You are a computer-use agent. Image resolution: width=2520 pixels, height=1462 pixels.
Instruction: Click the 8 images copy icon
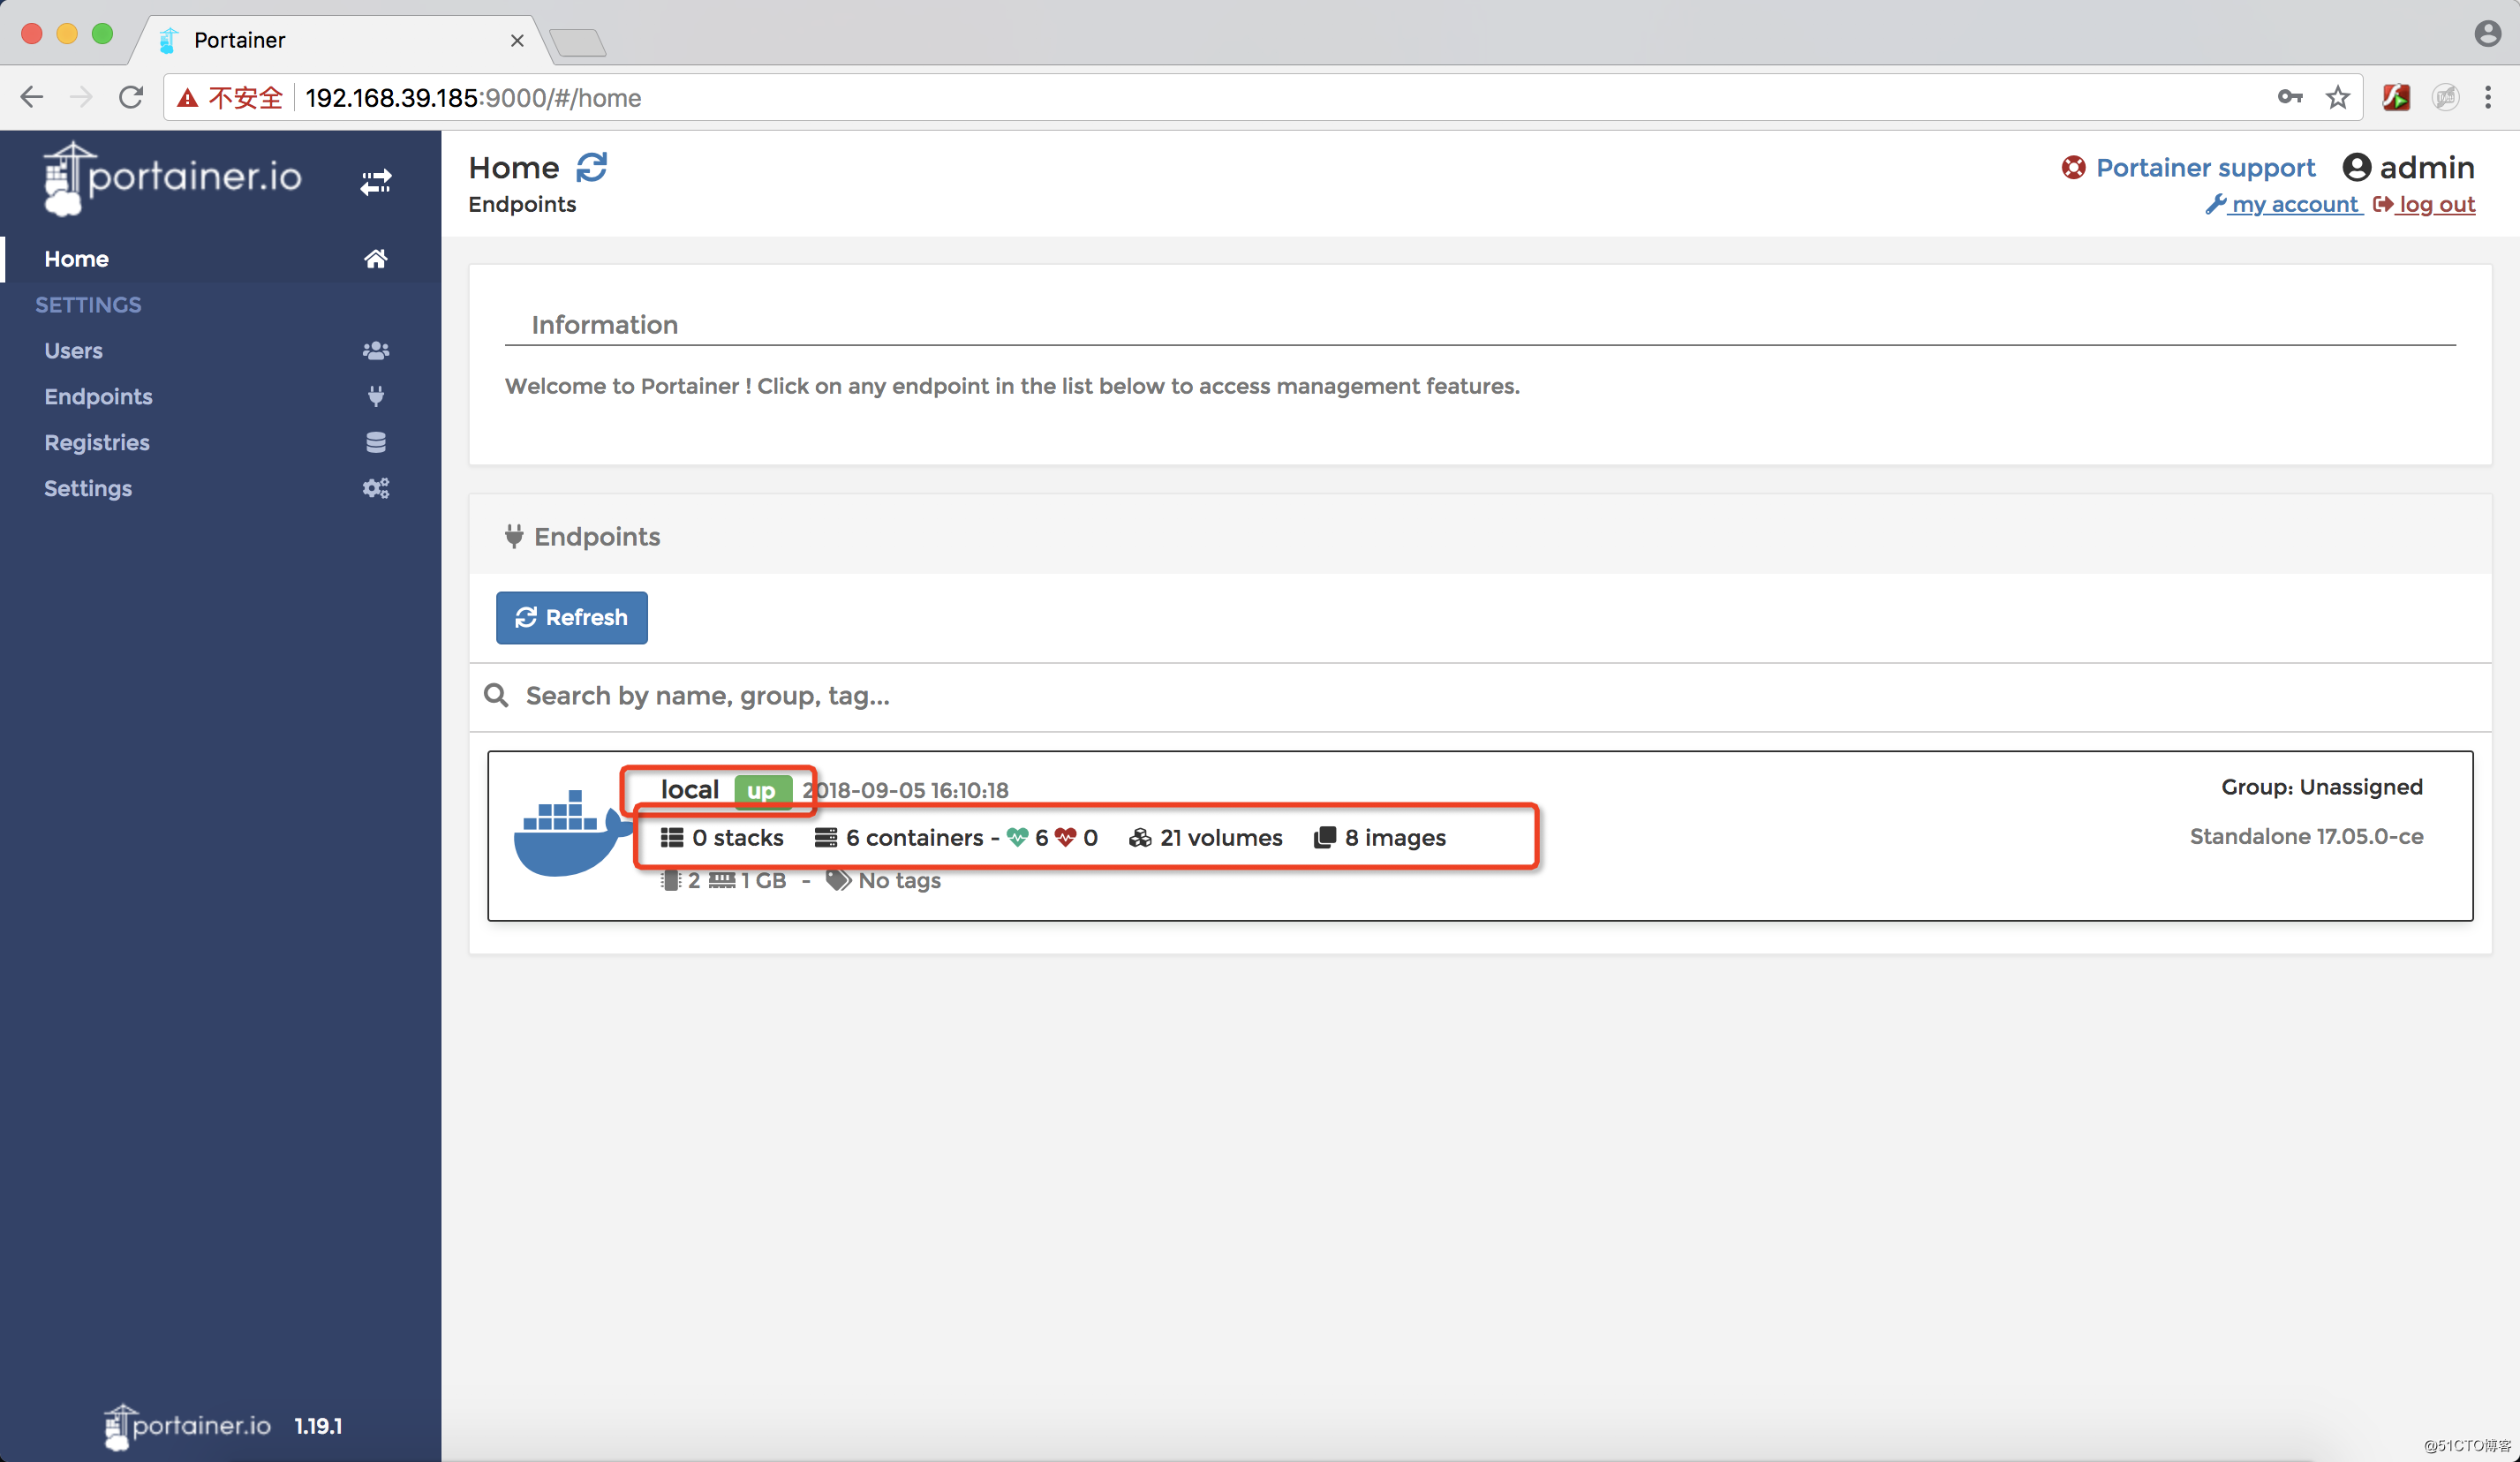(1325, 838)
